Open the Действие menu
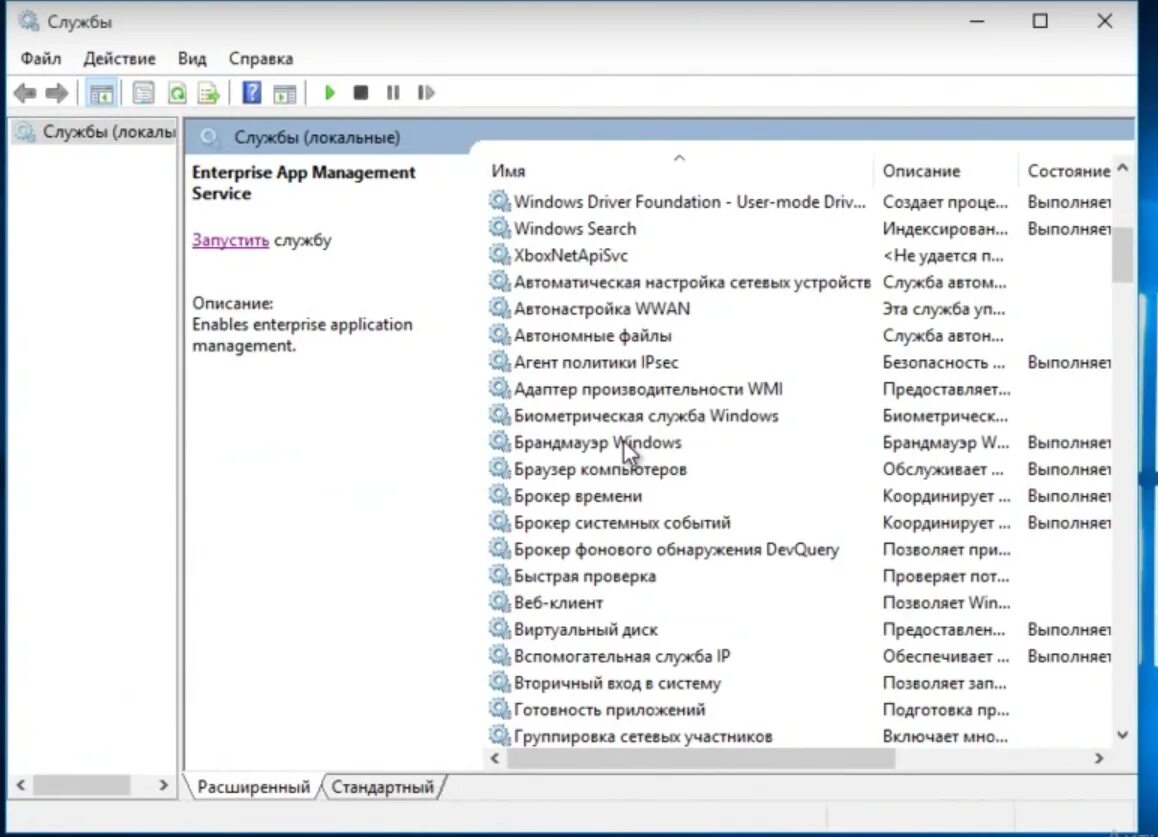Image resolution: width=1158 pixels, height=837 pixels. (119, 58)
